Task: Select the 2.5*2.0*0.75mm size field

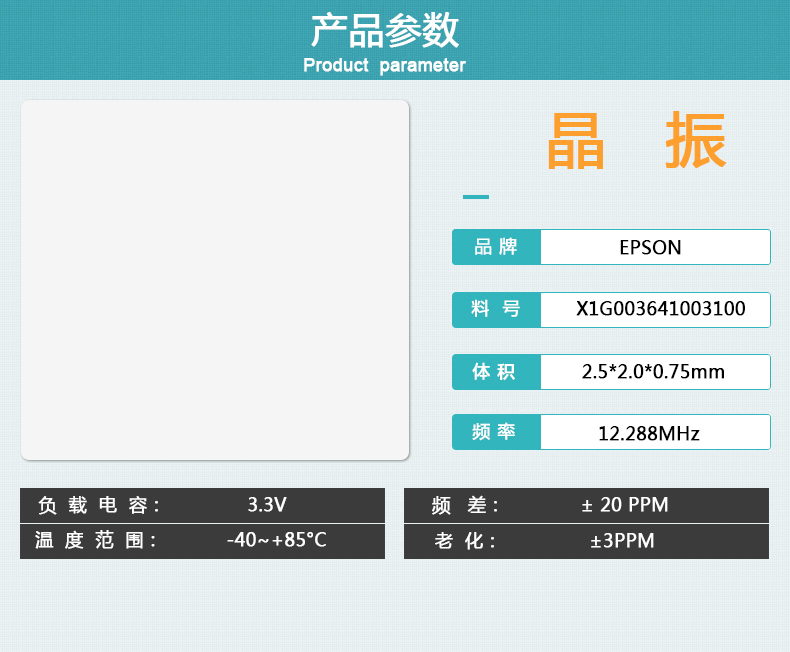Action: click(x=655, y=372)
